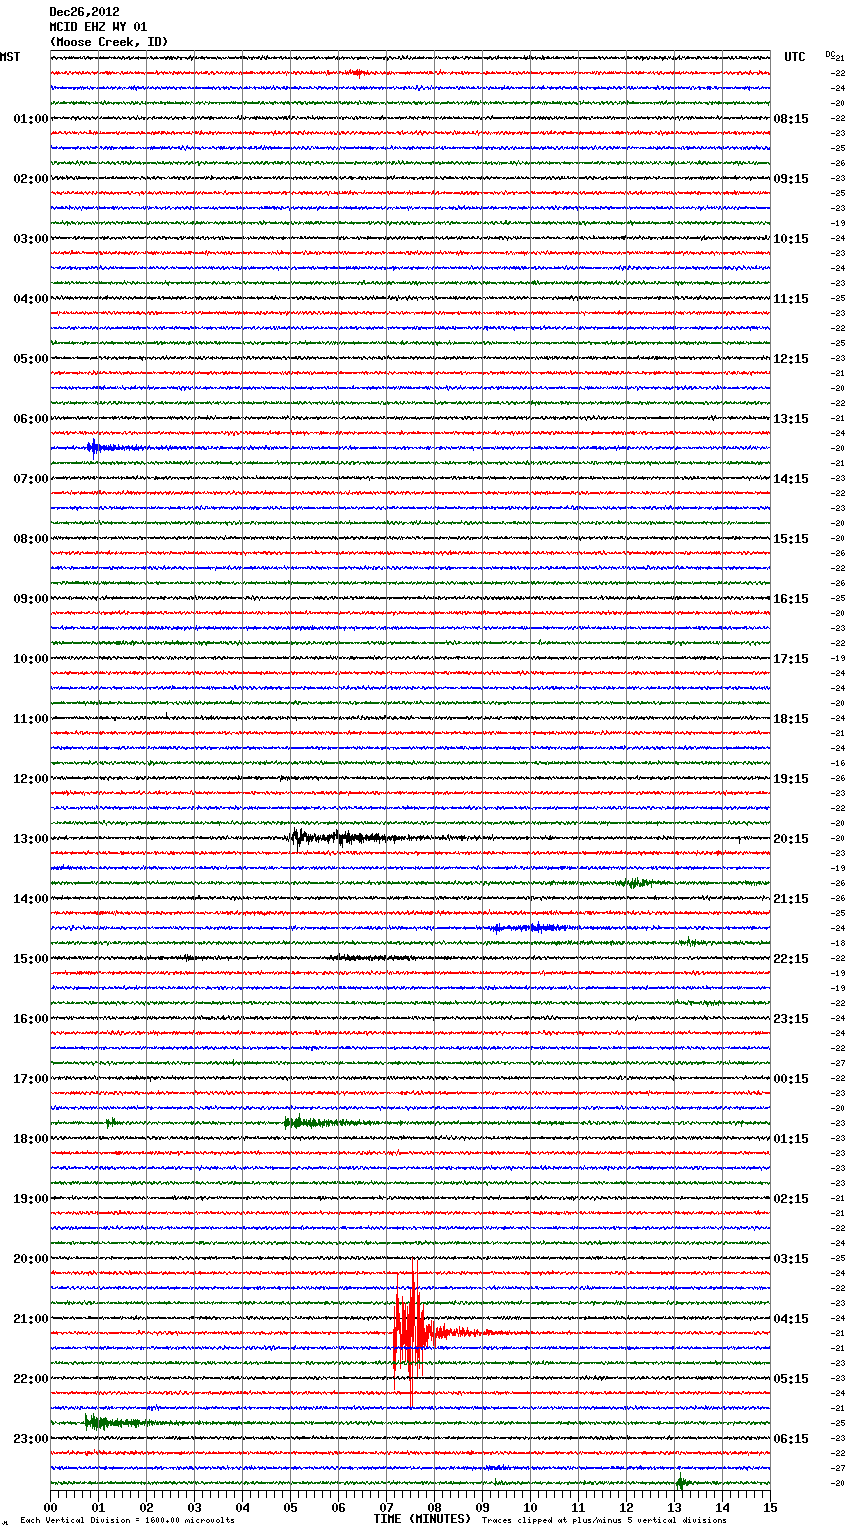The width and height of the screenshot is (850, 1534).
Task: Click the UTC timezone header
Action: [795, 57]
